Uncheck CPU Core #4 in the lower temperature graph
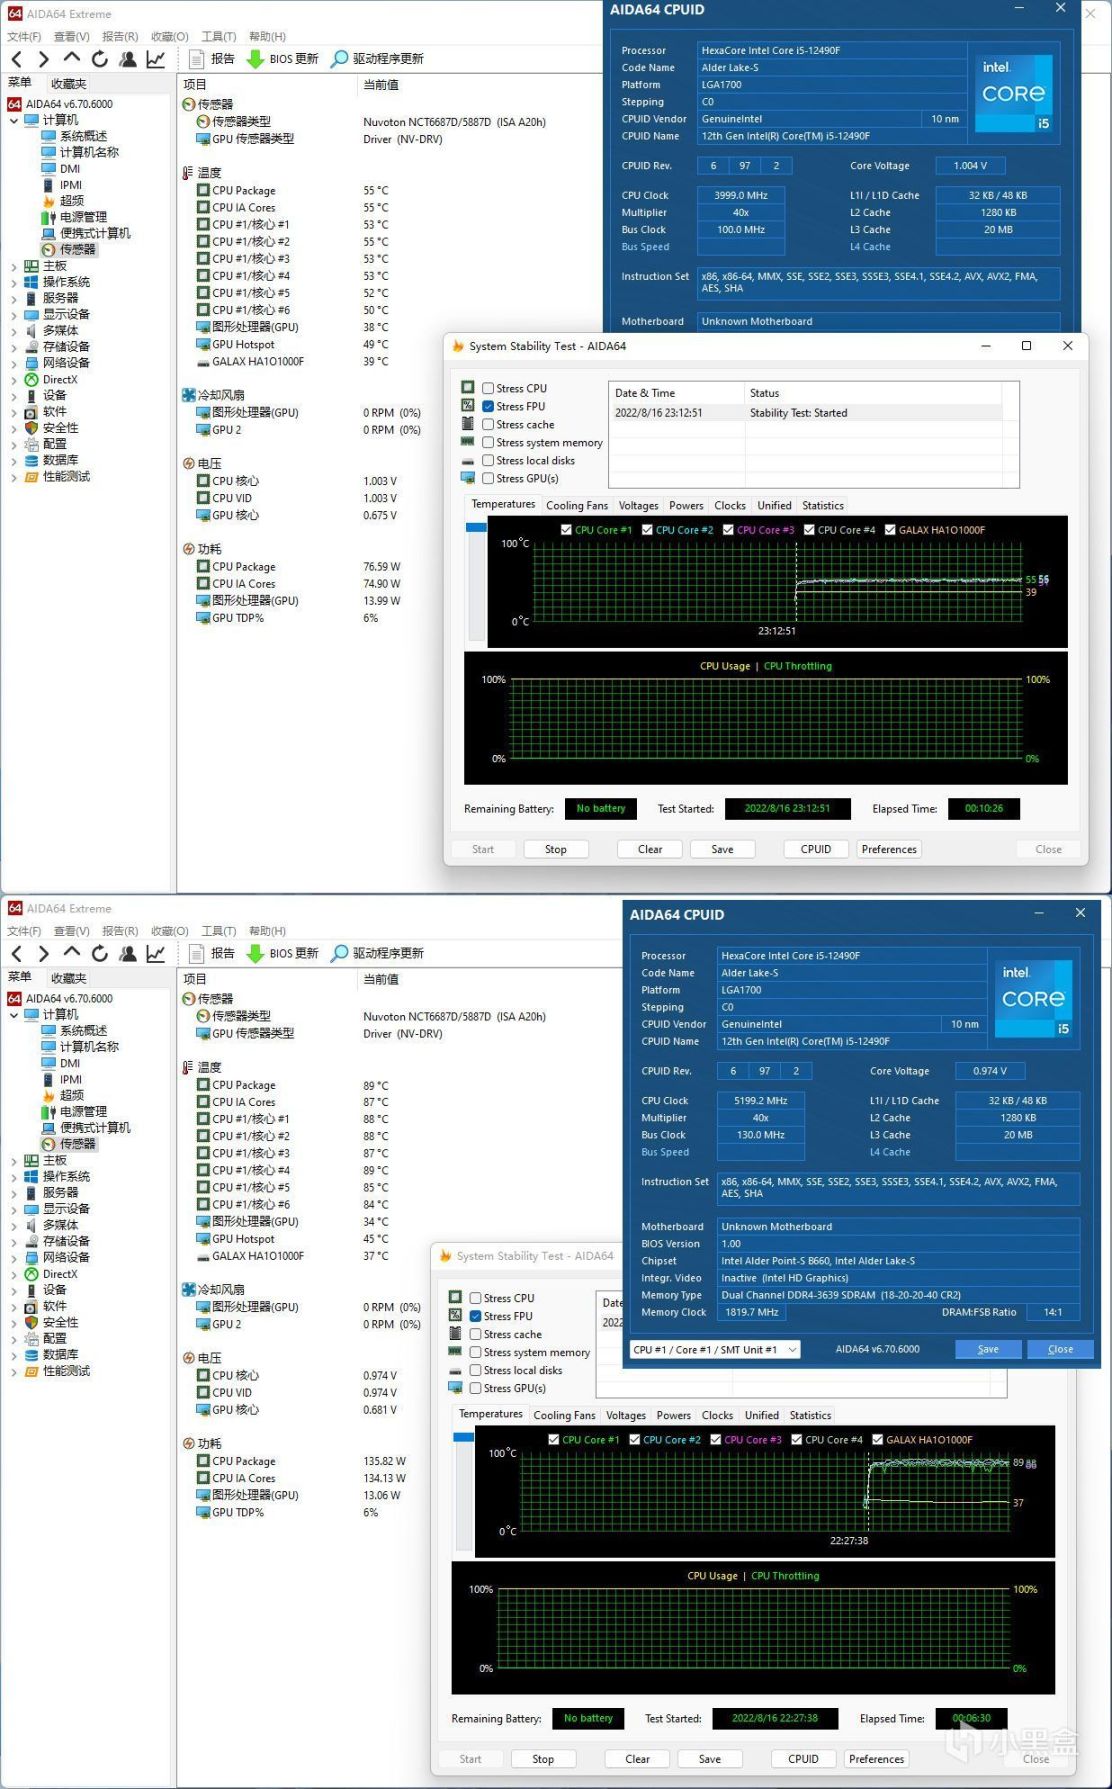 point(797,1440)
